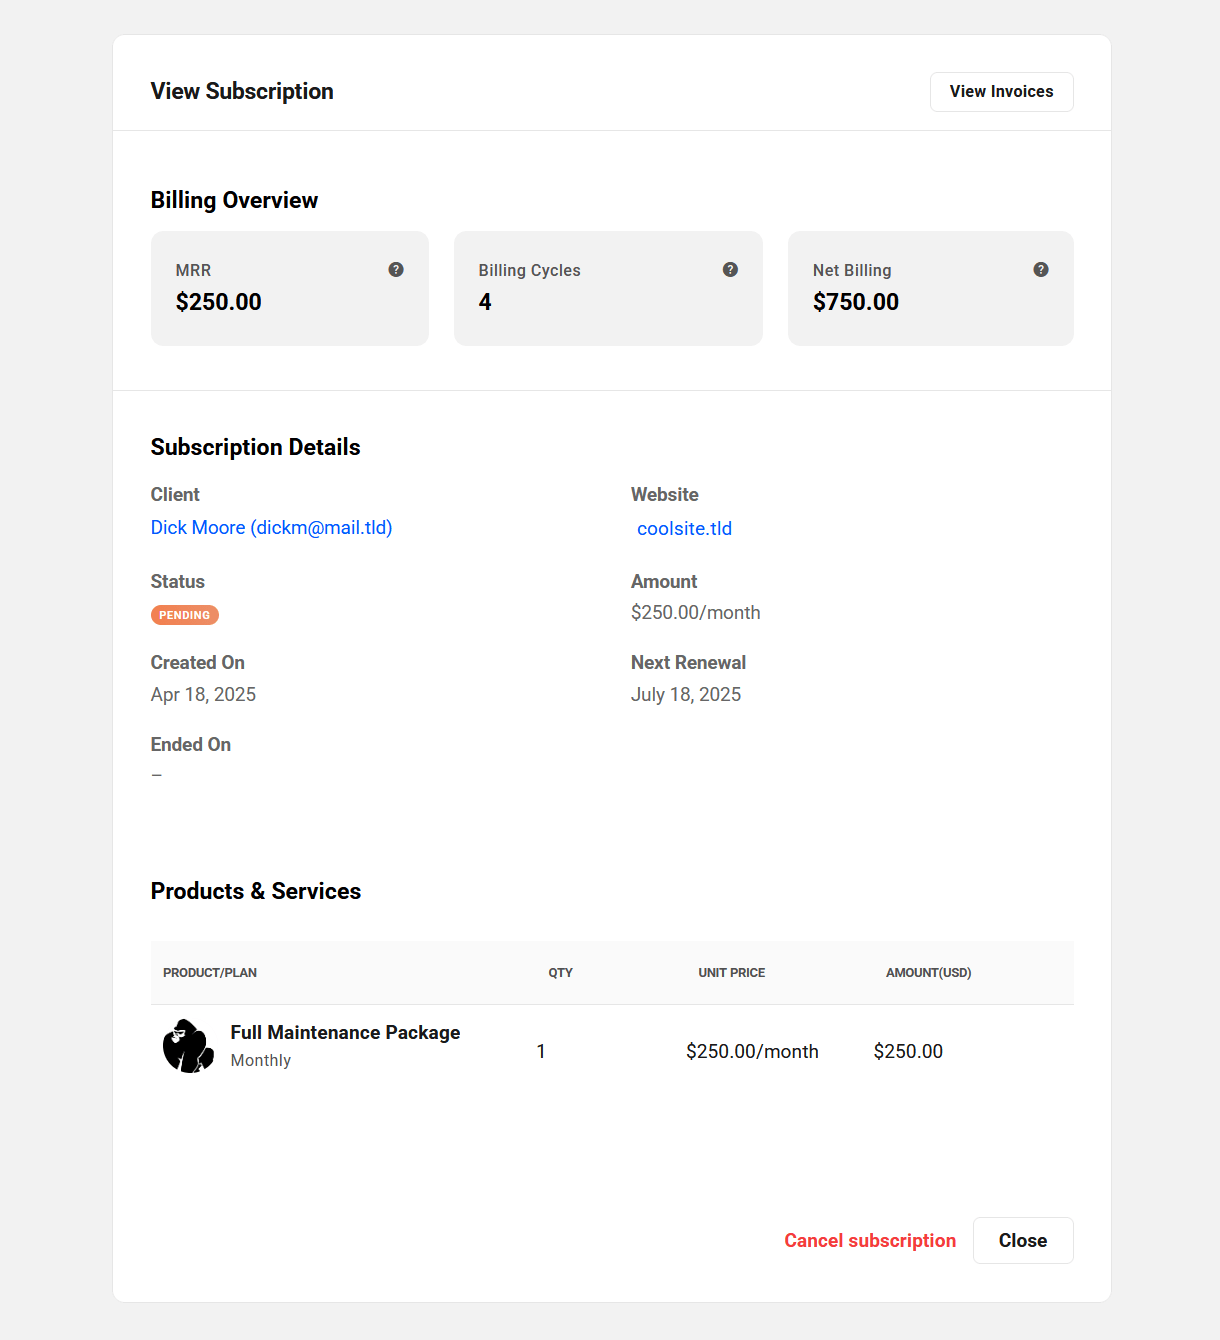
Task: Click the Full Maintenance Package product name
Action: pos(345,1033)
